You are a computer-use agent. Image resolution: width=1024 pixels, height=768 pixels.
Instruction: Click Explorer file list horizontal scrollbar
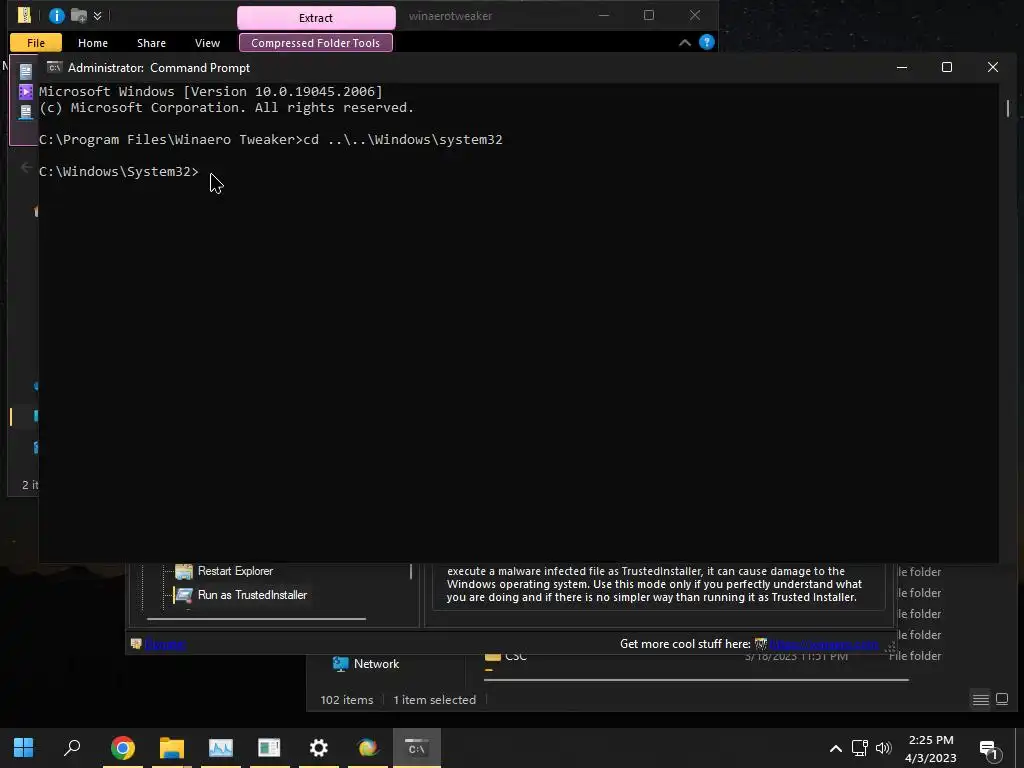coord(696,680)
